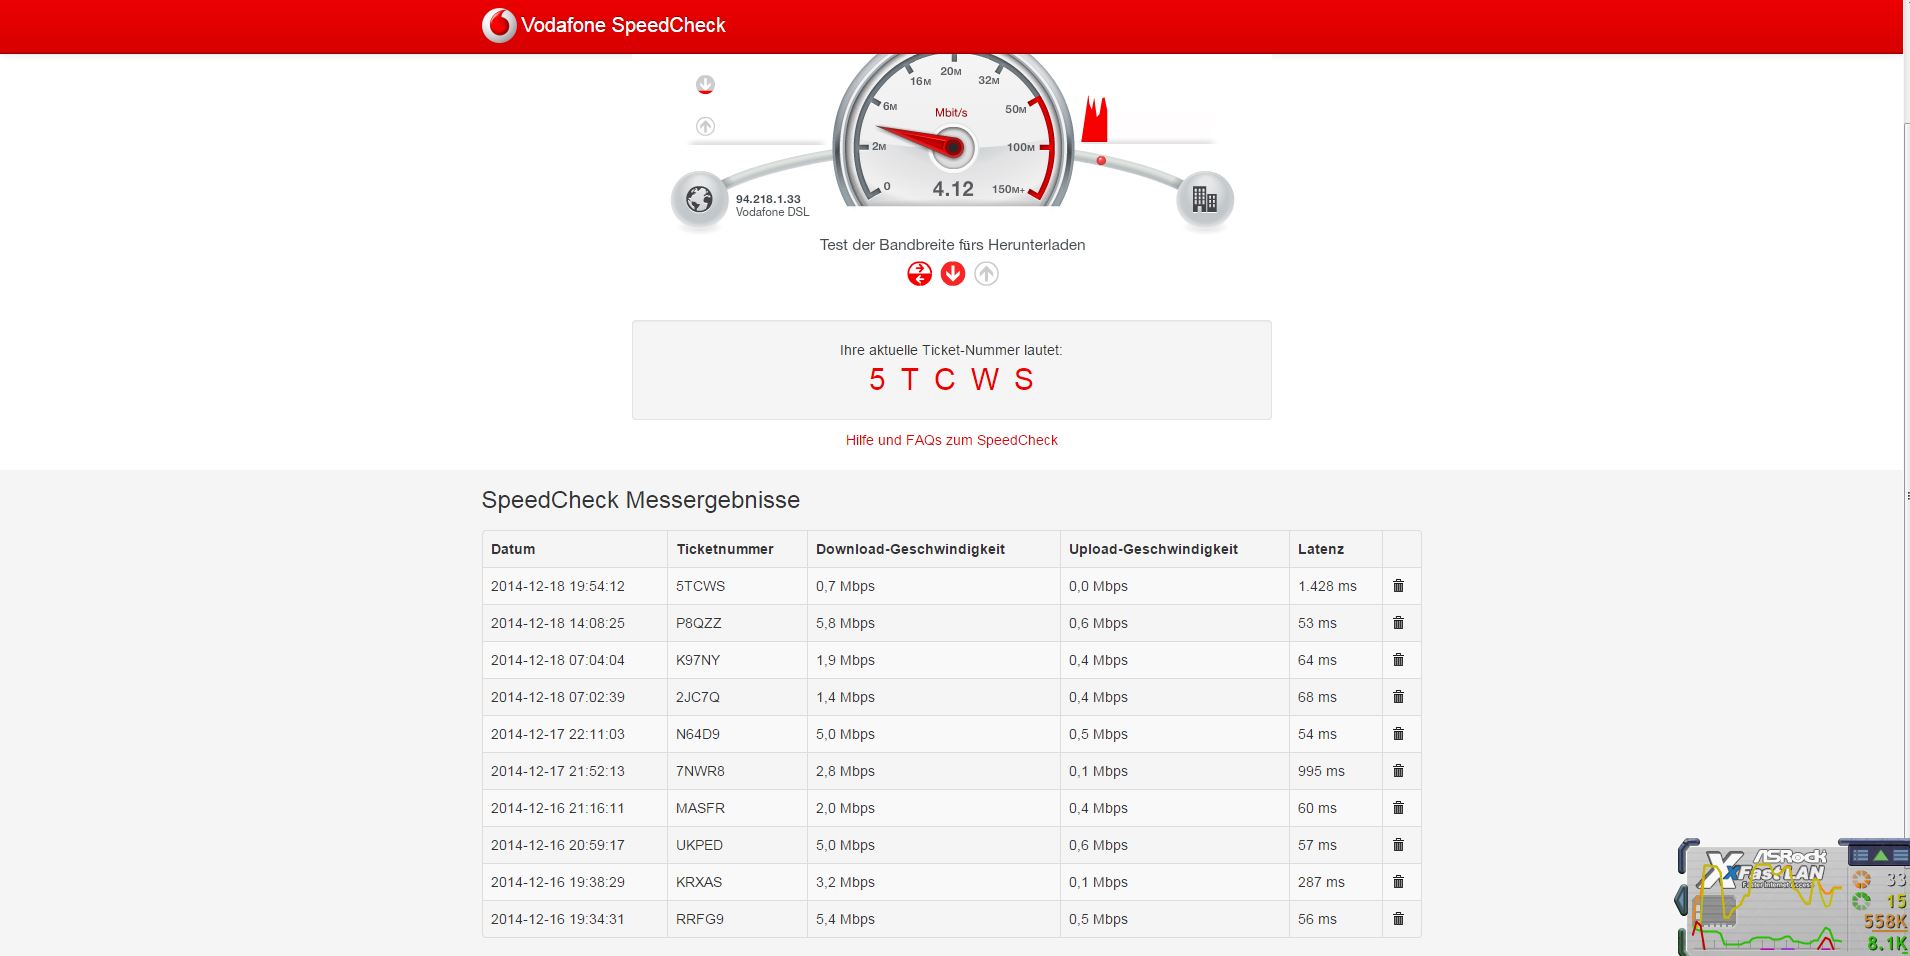Screen dimensions: 1910x956
Task: Click the small upload indicator icon above the gauge
Action: pos(705,126)
